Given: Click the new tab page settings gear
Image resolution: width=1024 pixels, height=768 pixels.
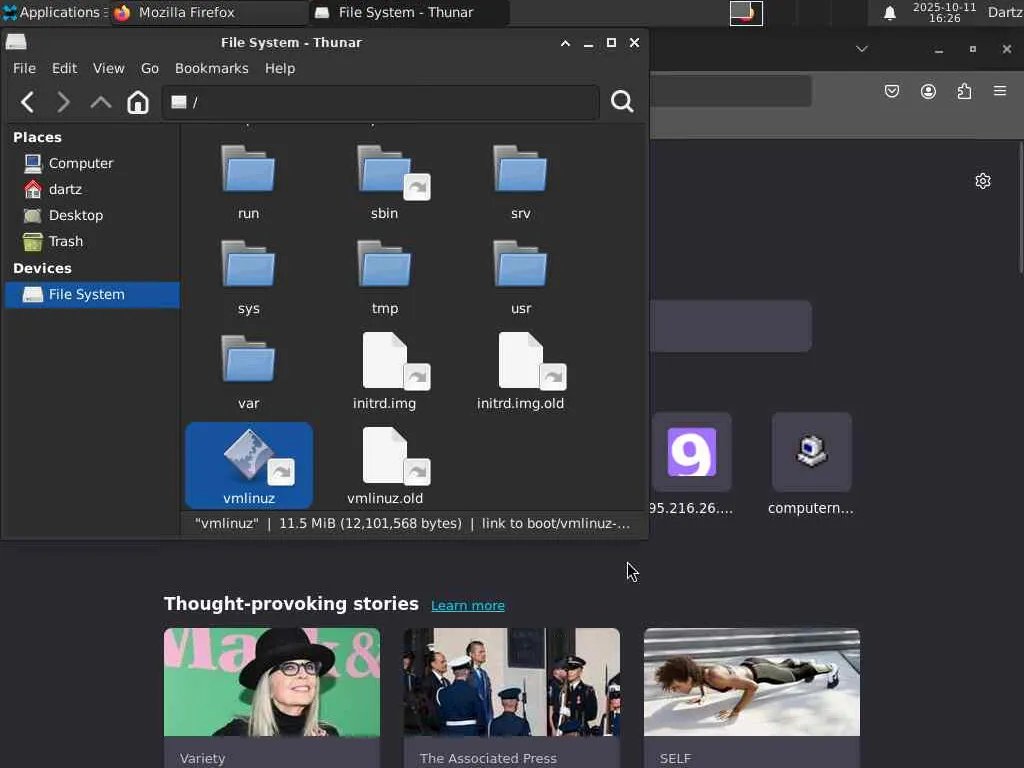Looking at the screenshot, I should coord(983,181).
